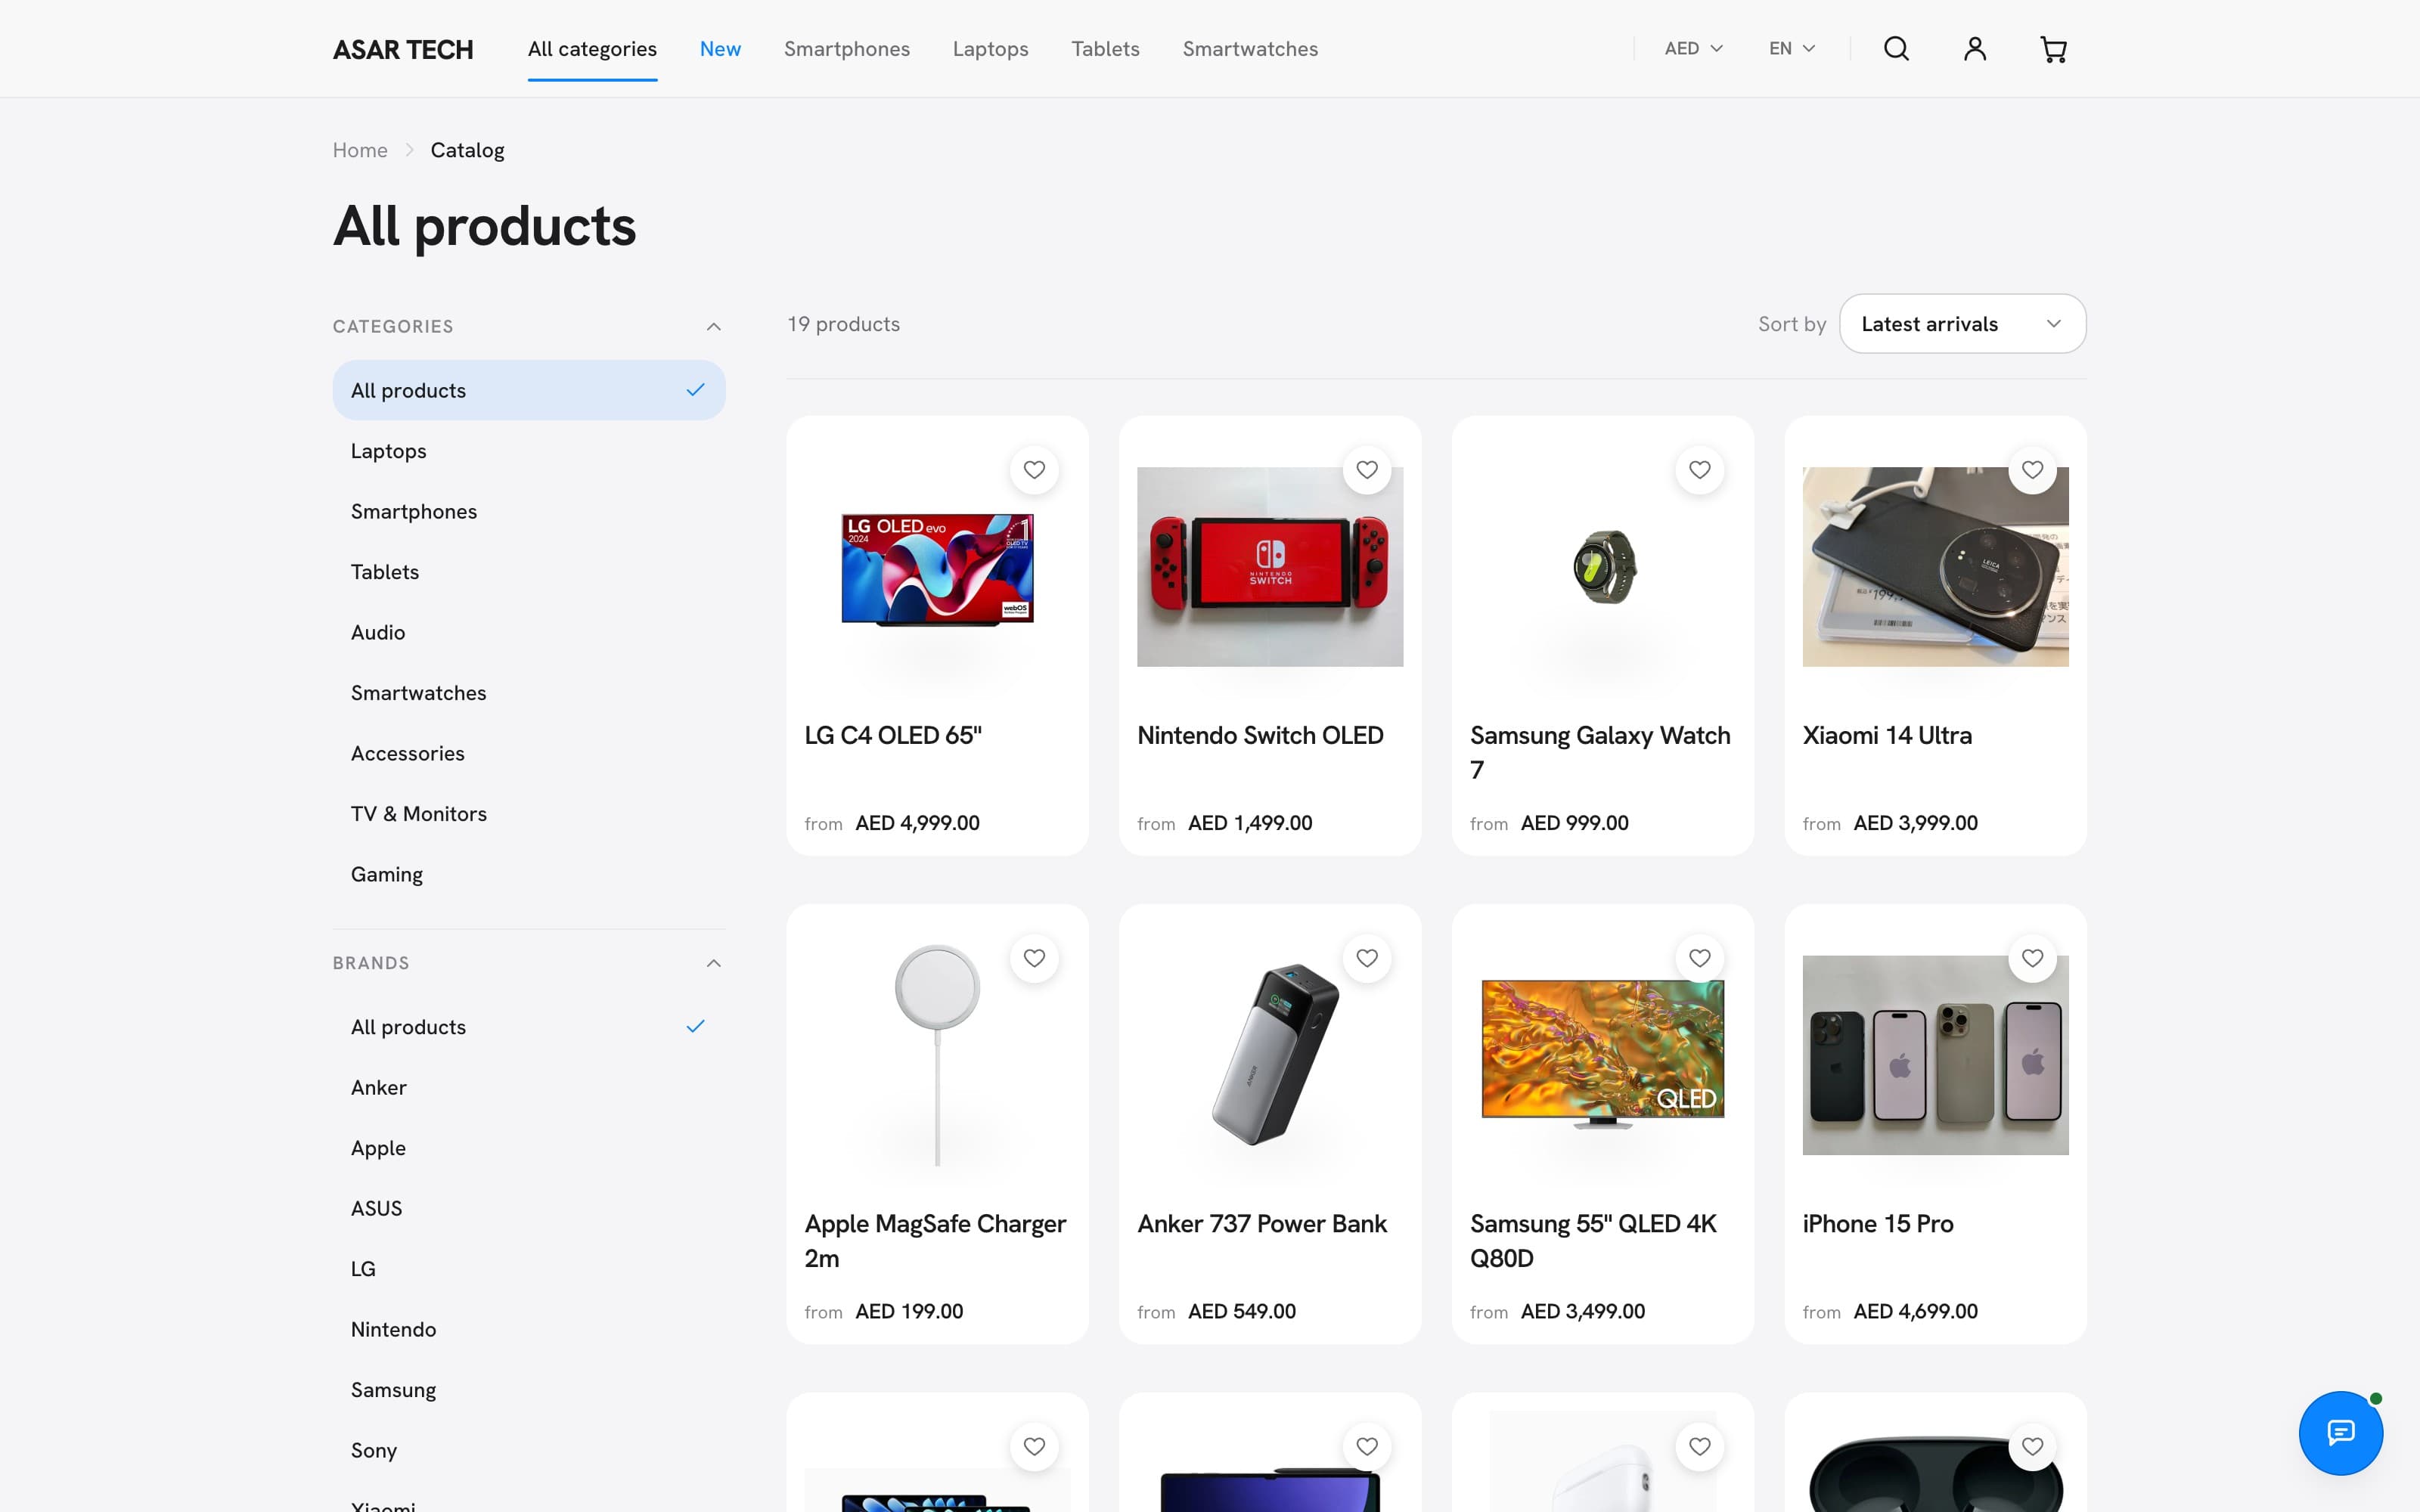Screen dimensions: 2420x1512
Task: Filter by Gaming category
Action: pos(529,874)
